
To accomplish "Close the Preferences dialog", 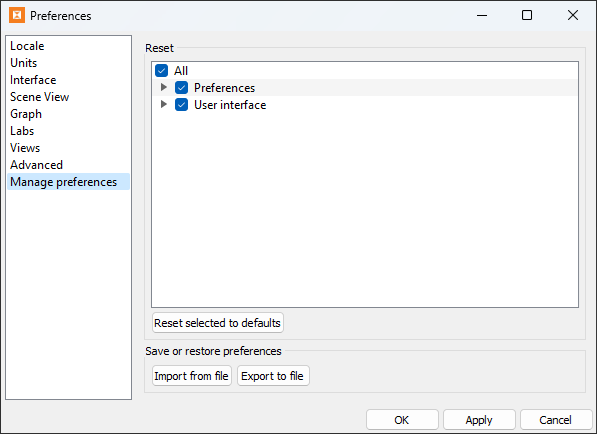I will coord(573,15).
